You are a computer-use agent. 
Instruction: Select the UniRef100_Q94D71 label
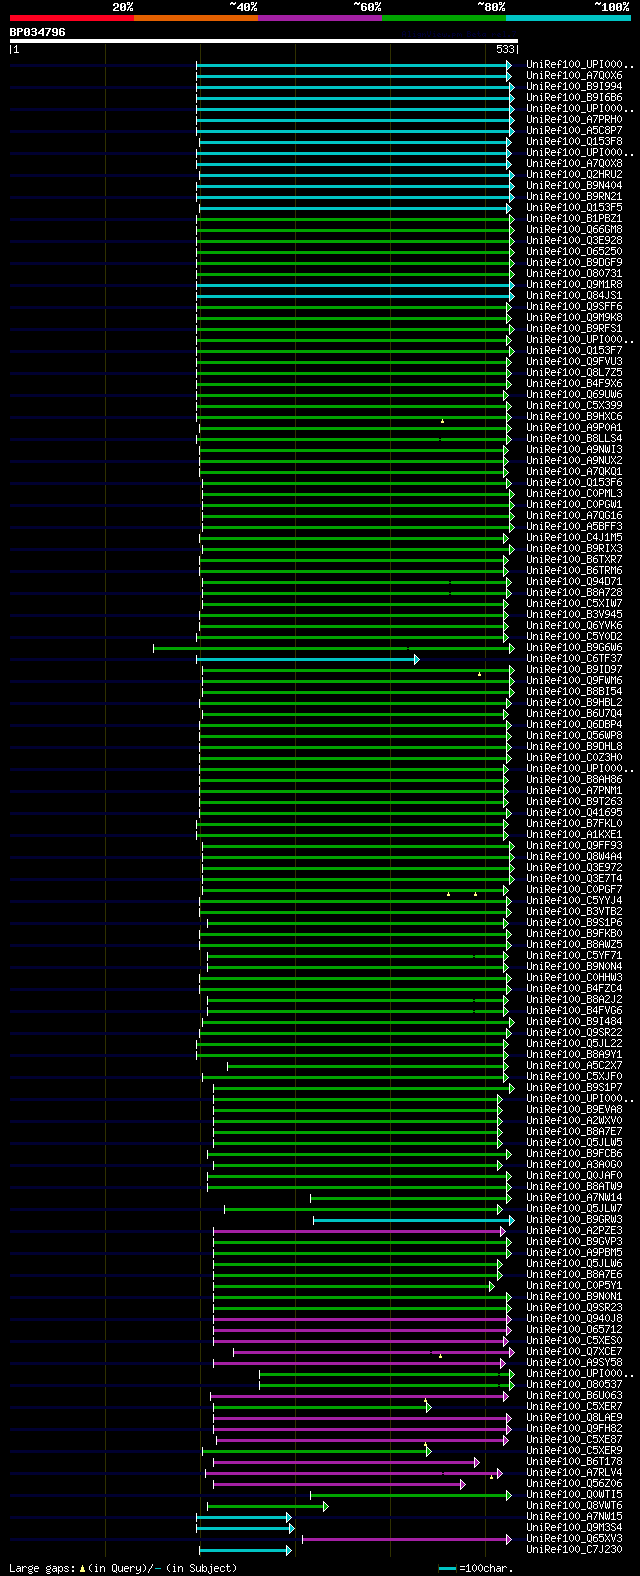574,582
